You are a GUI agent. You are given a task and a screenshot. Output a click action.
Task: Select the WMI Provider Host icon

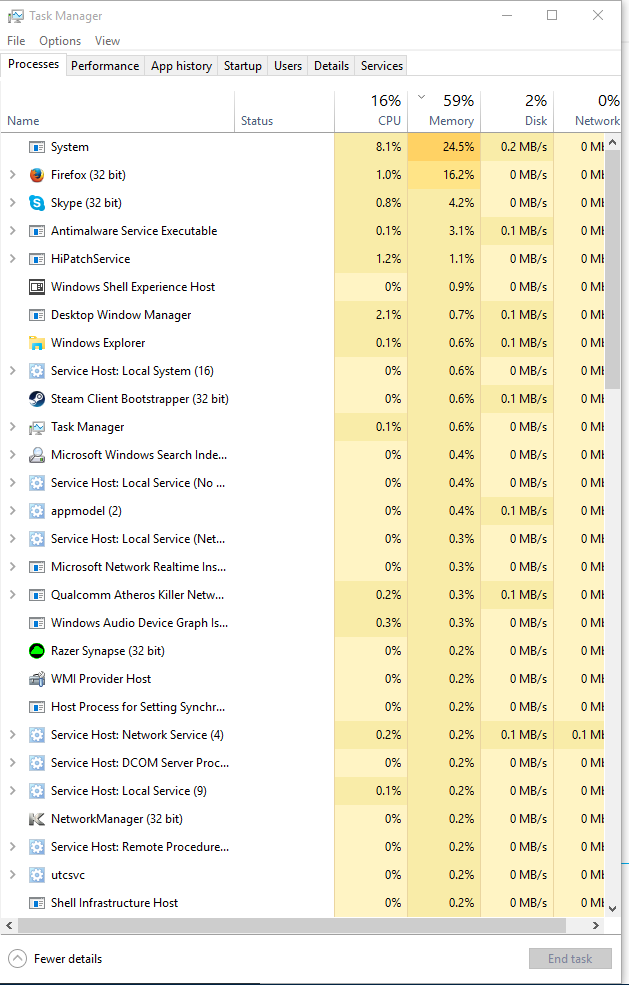37,679
